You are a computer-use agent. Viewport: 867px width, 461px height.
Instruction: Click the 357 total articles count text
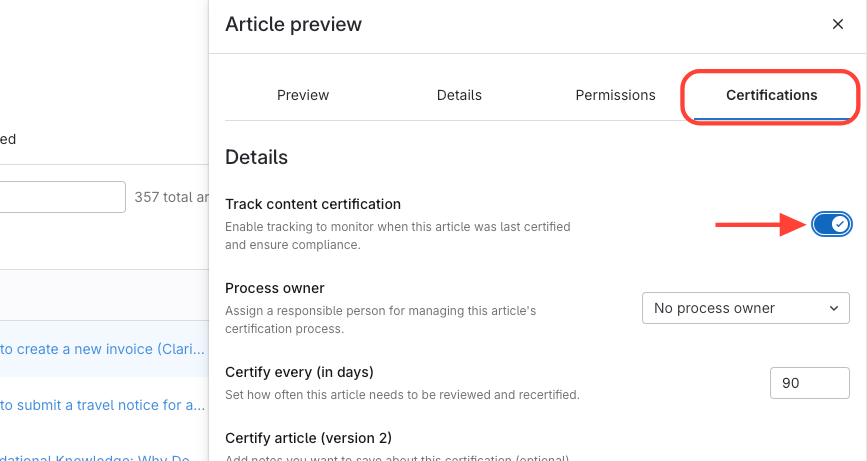tap(171, 197)
